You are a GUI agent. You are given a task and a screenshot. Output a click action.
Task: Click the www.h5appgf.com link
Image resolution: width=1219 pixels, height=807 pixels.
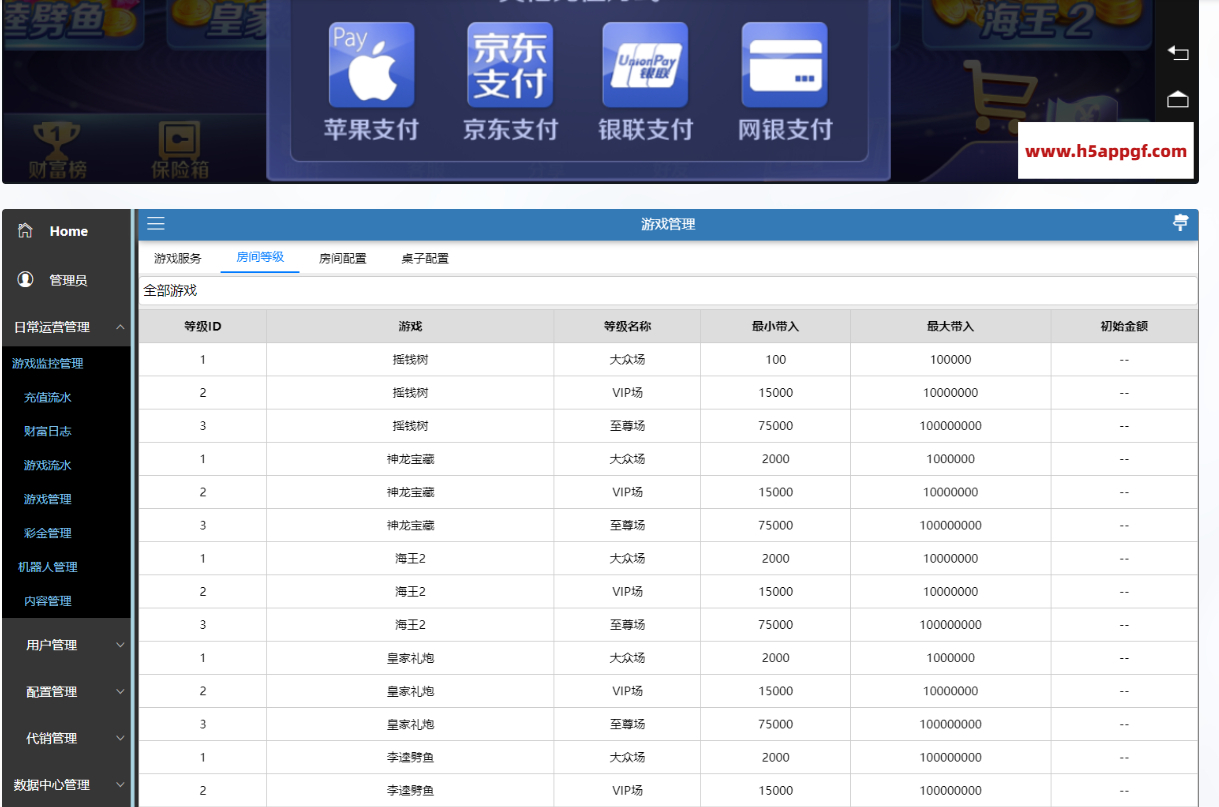1106,152
